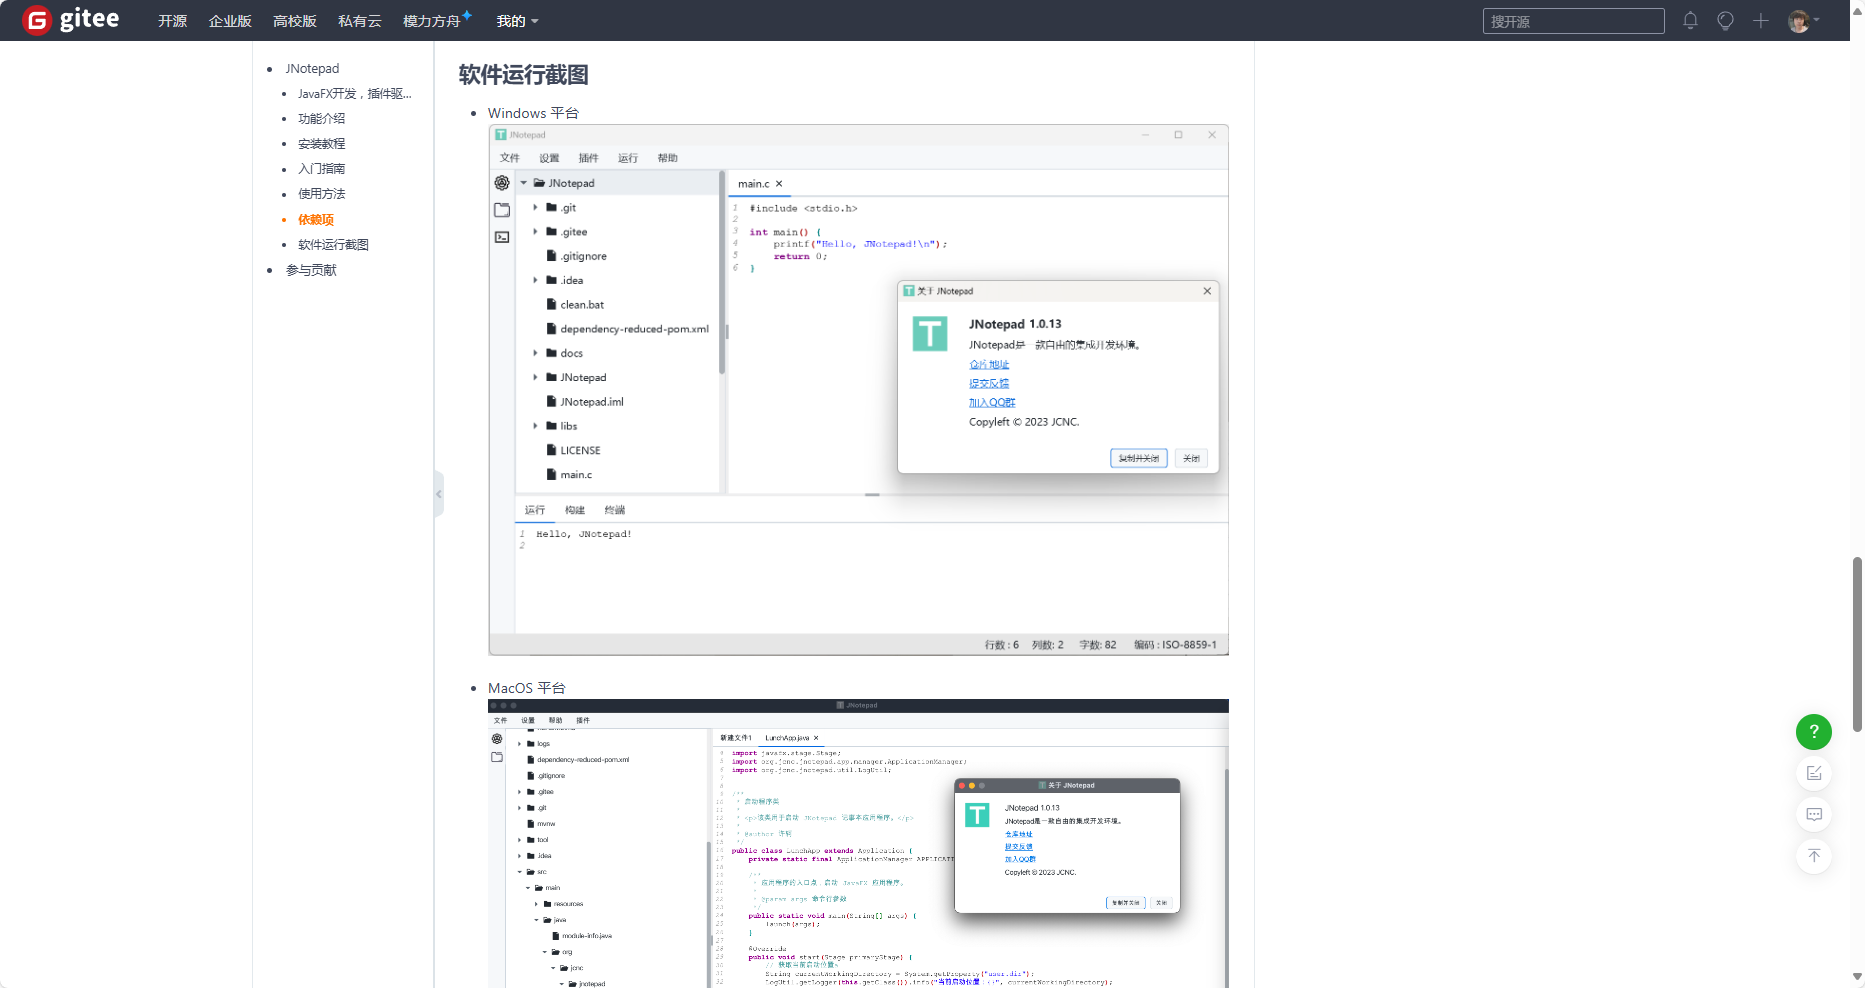The height and width of the screenshot is (988, 1865).
Task: Jump to the 软件运行截图 section link
Action: point(333,245)
